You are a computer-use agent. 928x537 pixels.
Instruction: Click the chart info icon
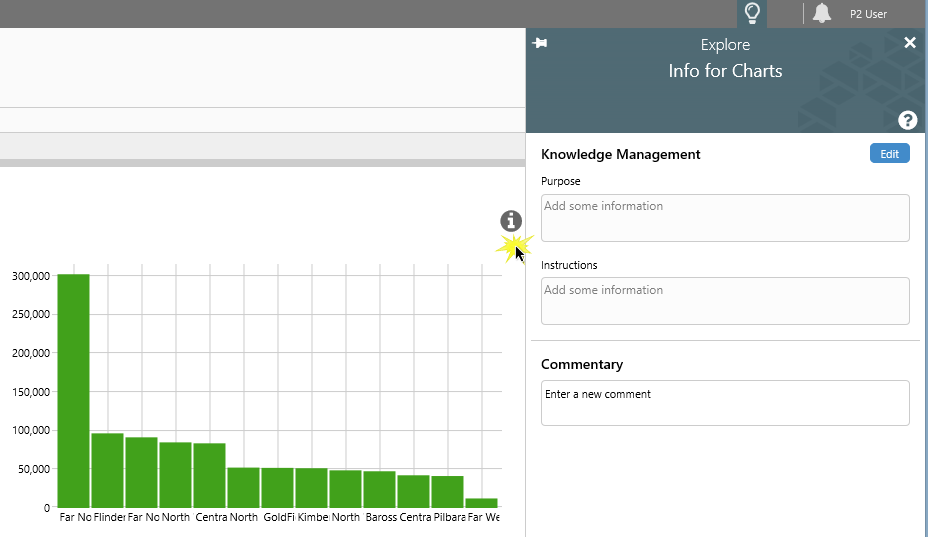pyautogui.click(x=511, y=221)
